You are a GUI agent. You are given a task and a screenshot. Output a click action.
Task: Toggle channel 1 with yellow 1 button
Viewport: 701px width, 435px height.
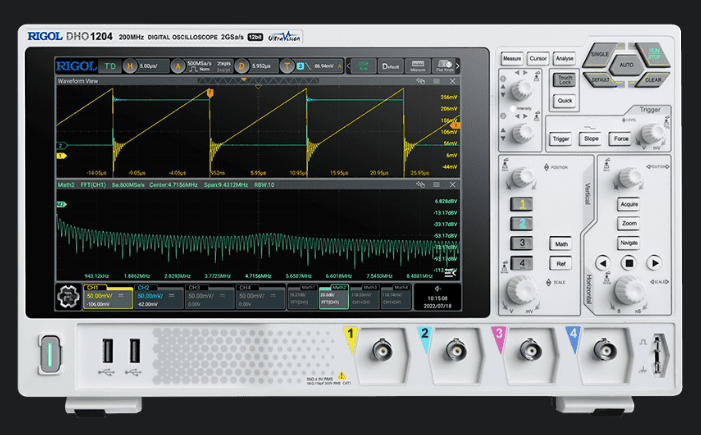(x=522, y=204)
